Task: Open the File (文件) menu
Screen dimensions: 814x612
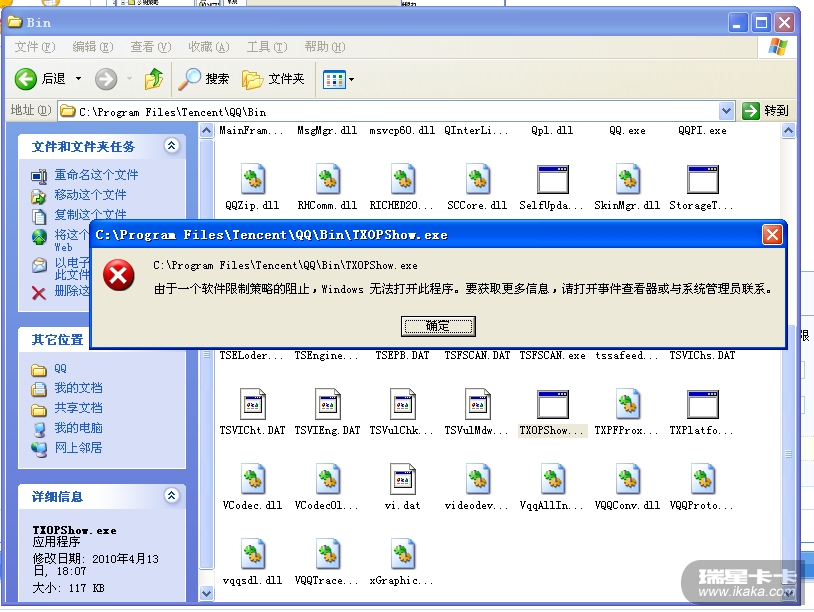Action: (x=35, y=47)
